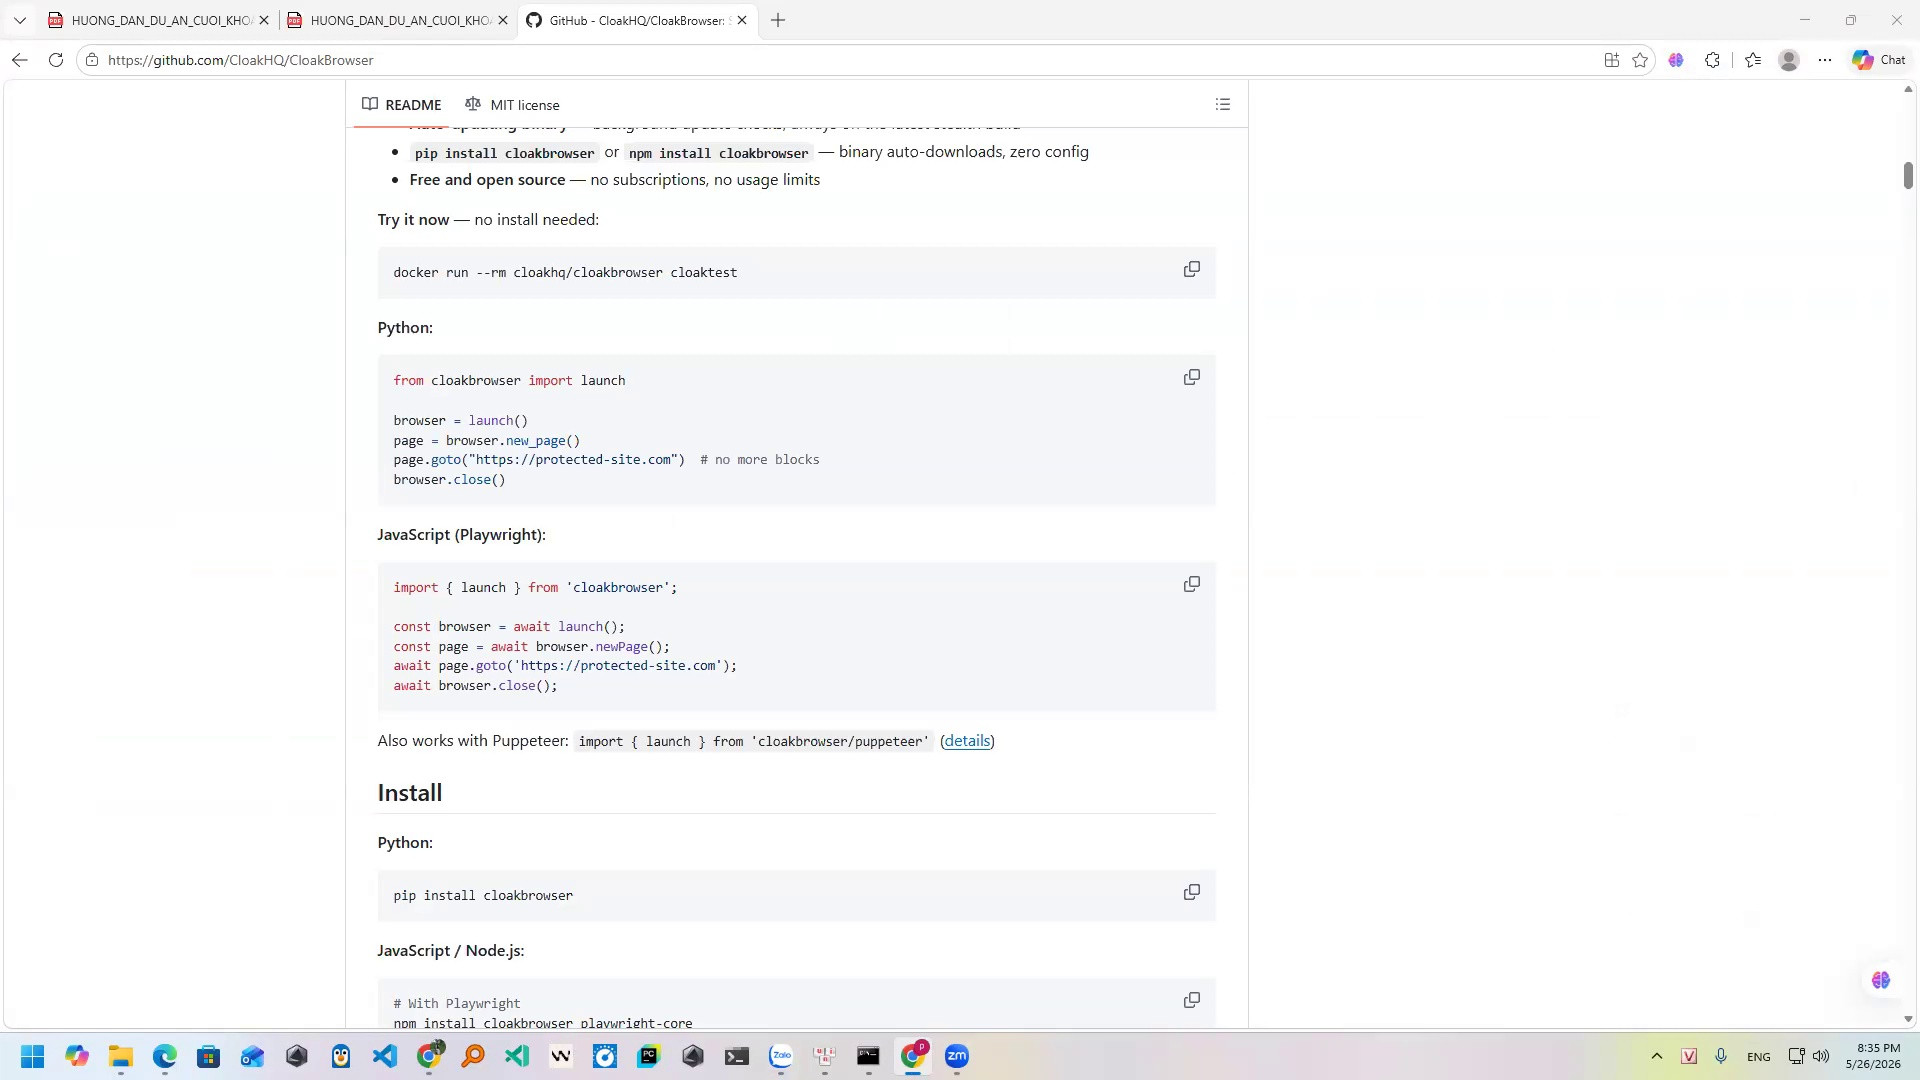Viewport: 1920px width, 1080px height.
Task: Click the scroll down arrow
Action: tap(1908, 1019)
